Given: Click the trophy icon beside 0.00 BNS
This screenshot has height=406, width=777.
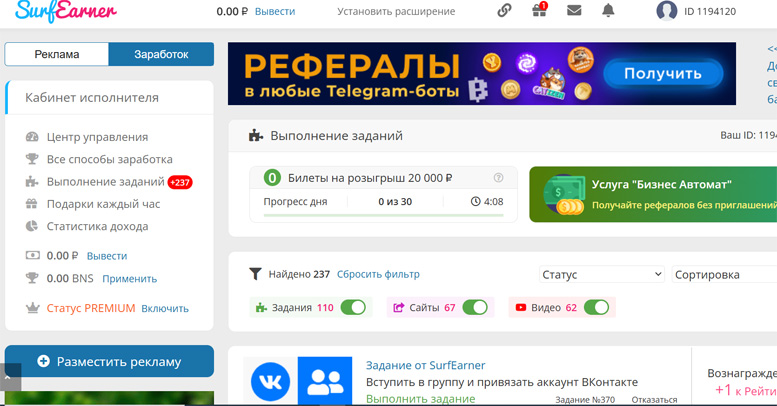Looking at the screenshot, I should [x=32, y=278].
